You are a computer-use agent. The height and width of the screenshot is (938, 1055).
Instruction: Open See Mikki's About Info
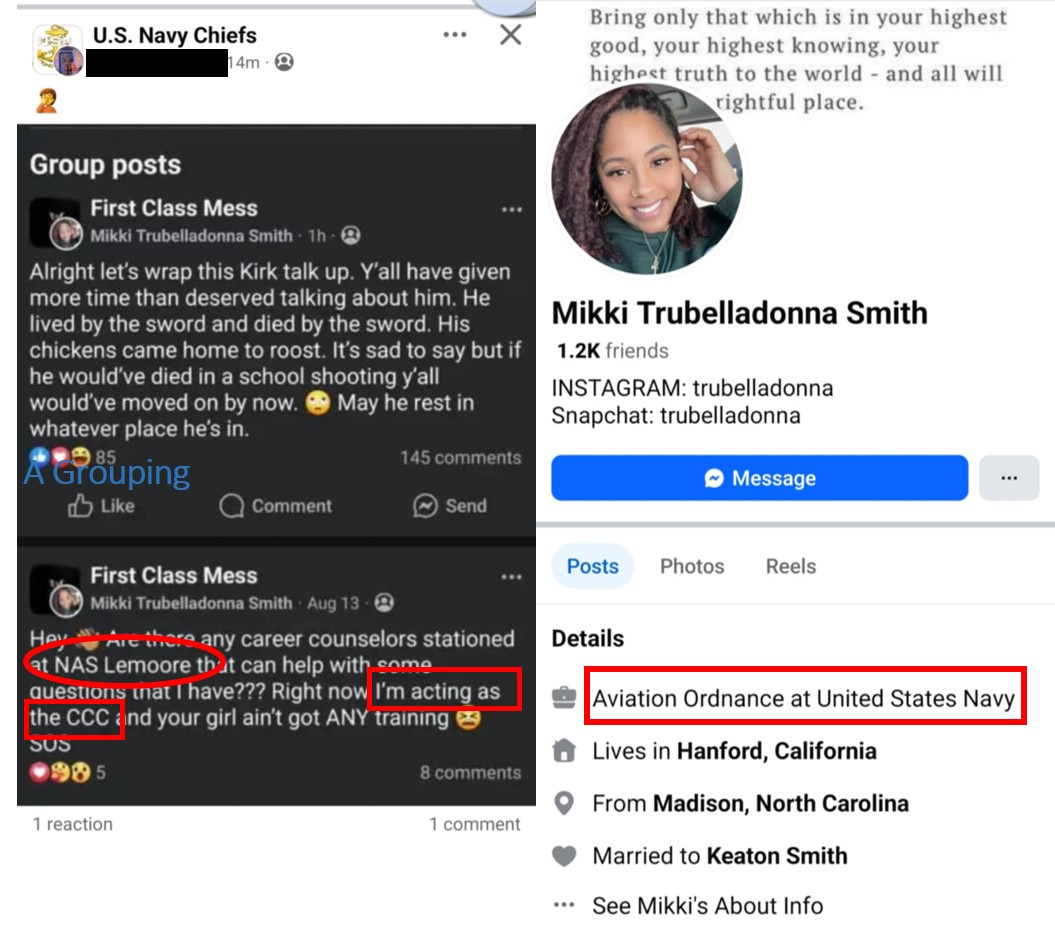tap(707, 906)
